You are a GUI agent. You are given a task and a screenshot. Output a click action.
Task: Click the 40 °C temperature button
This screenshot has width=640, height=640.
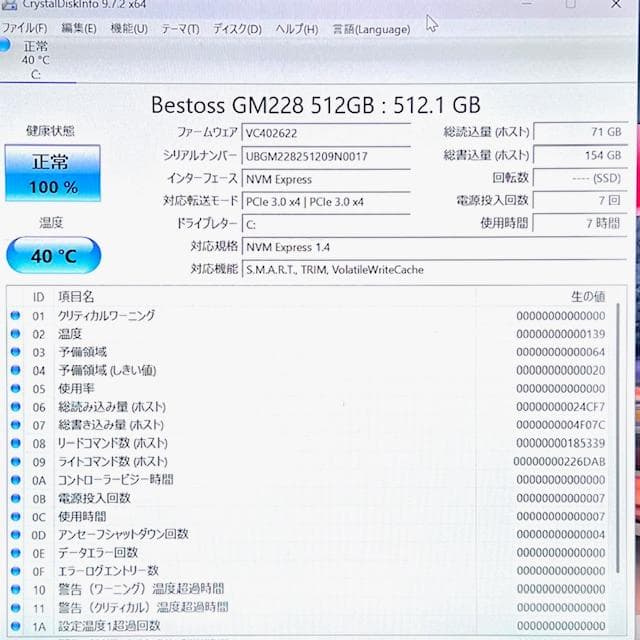[53, 256]
